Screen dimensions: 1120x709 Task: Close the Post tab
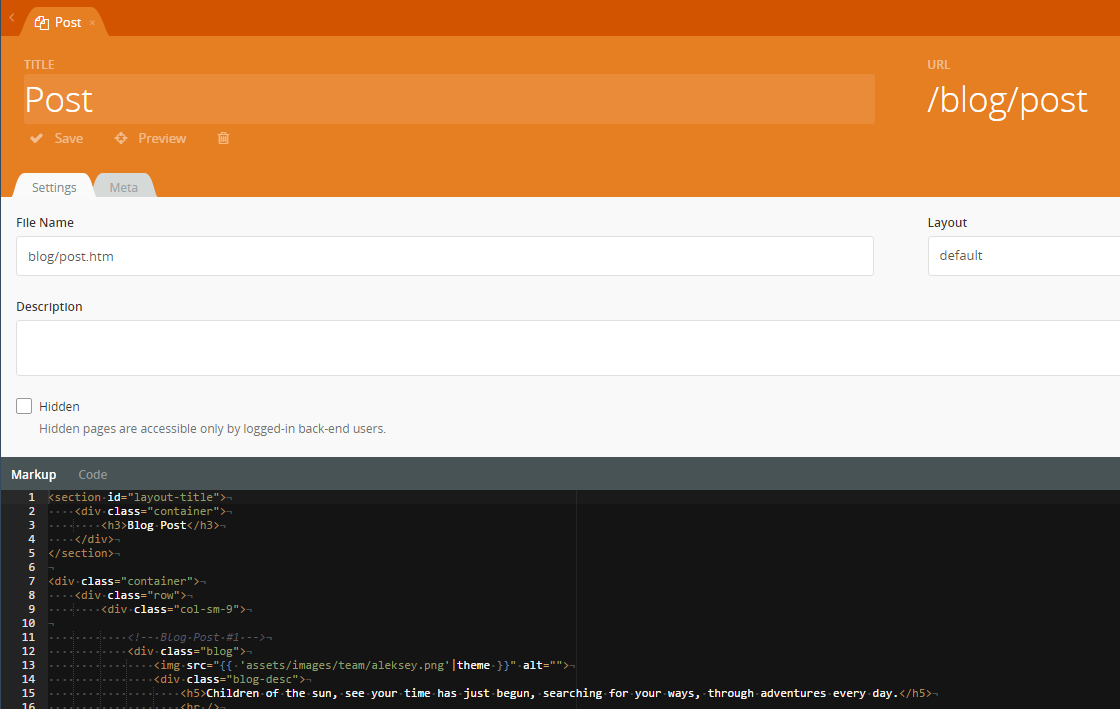click(x=93, y=23)
